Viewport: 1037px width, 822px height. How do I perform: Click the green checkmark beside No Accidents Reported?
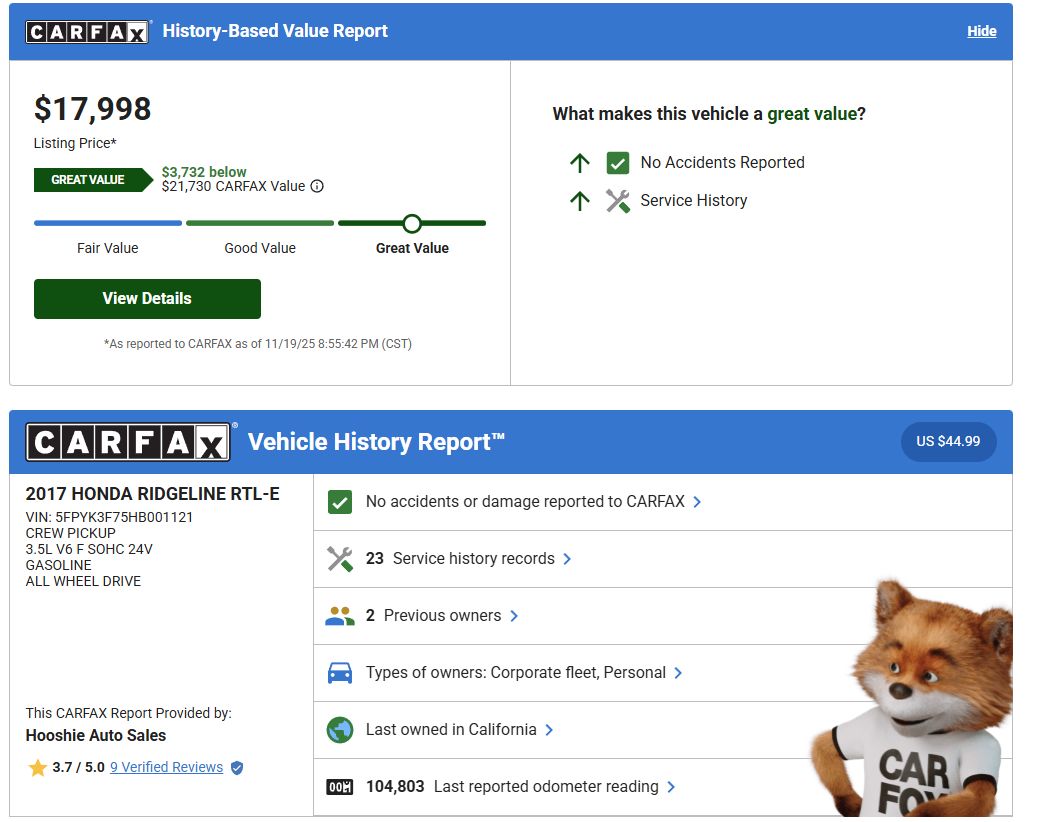[618, 163]
